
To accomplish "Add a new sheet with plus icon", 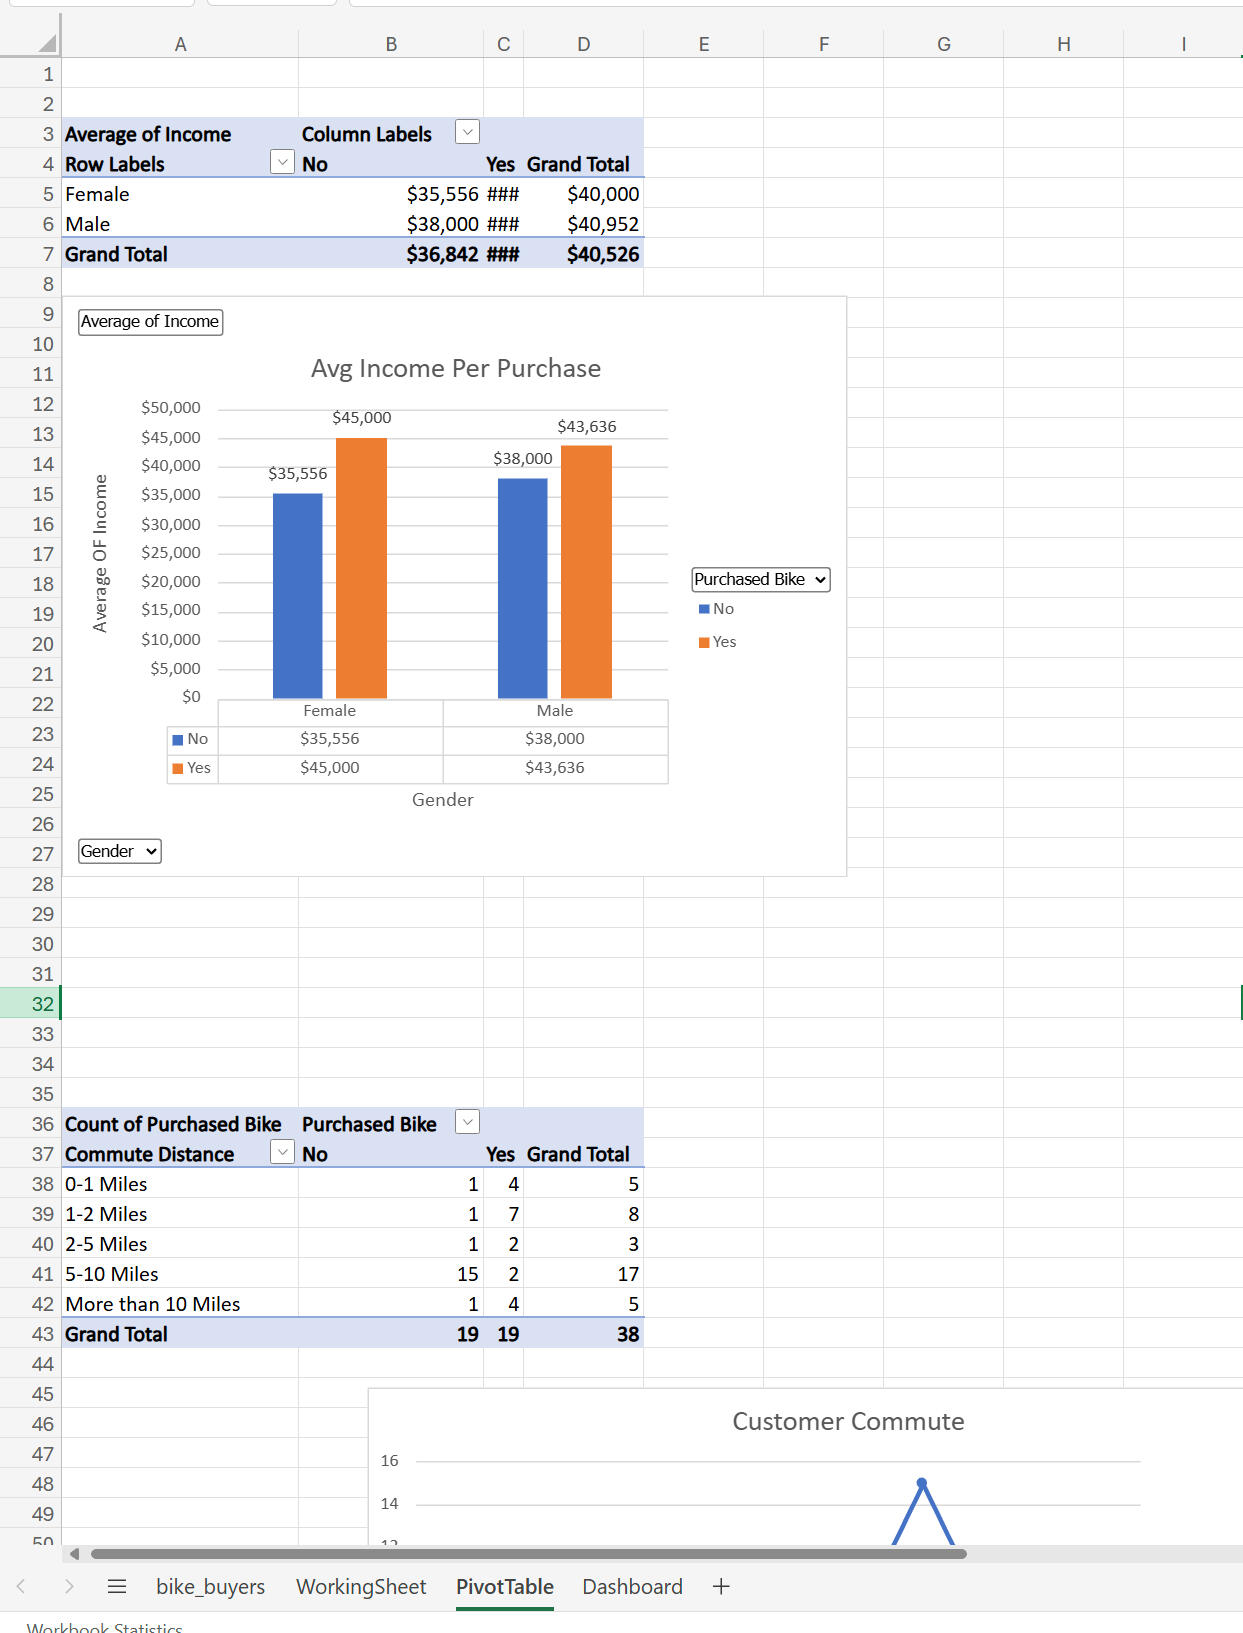I will pos(721,1586).
